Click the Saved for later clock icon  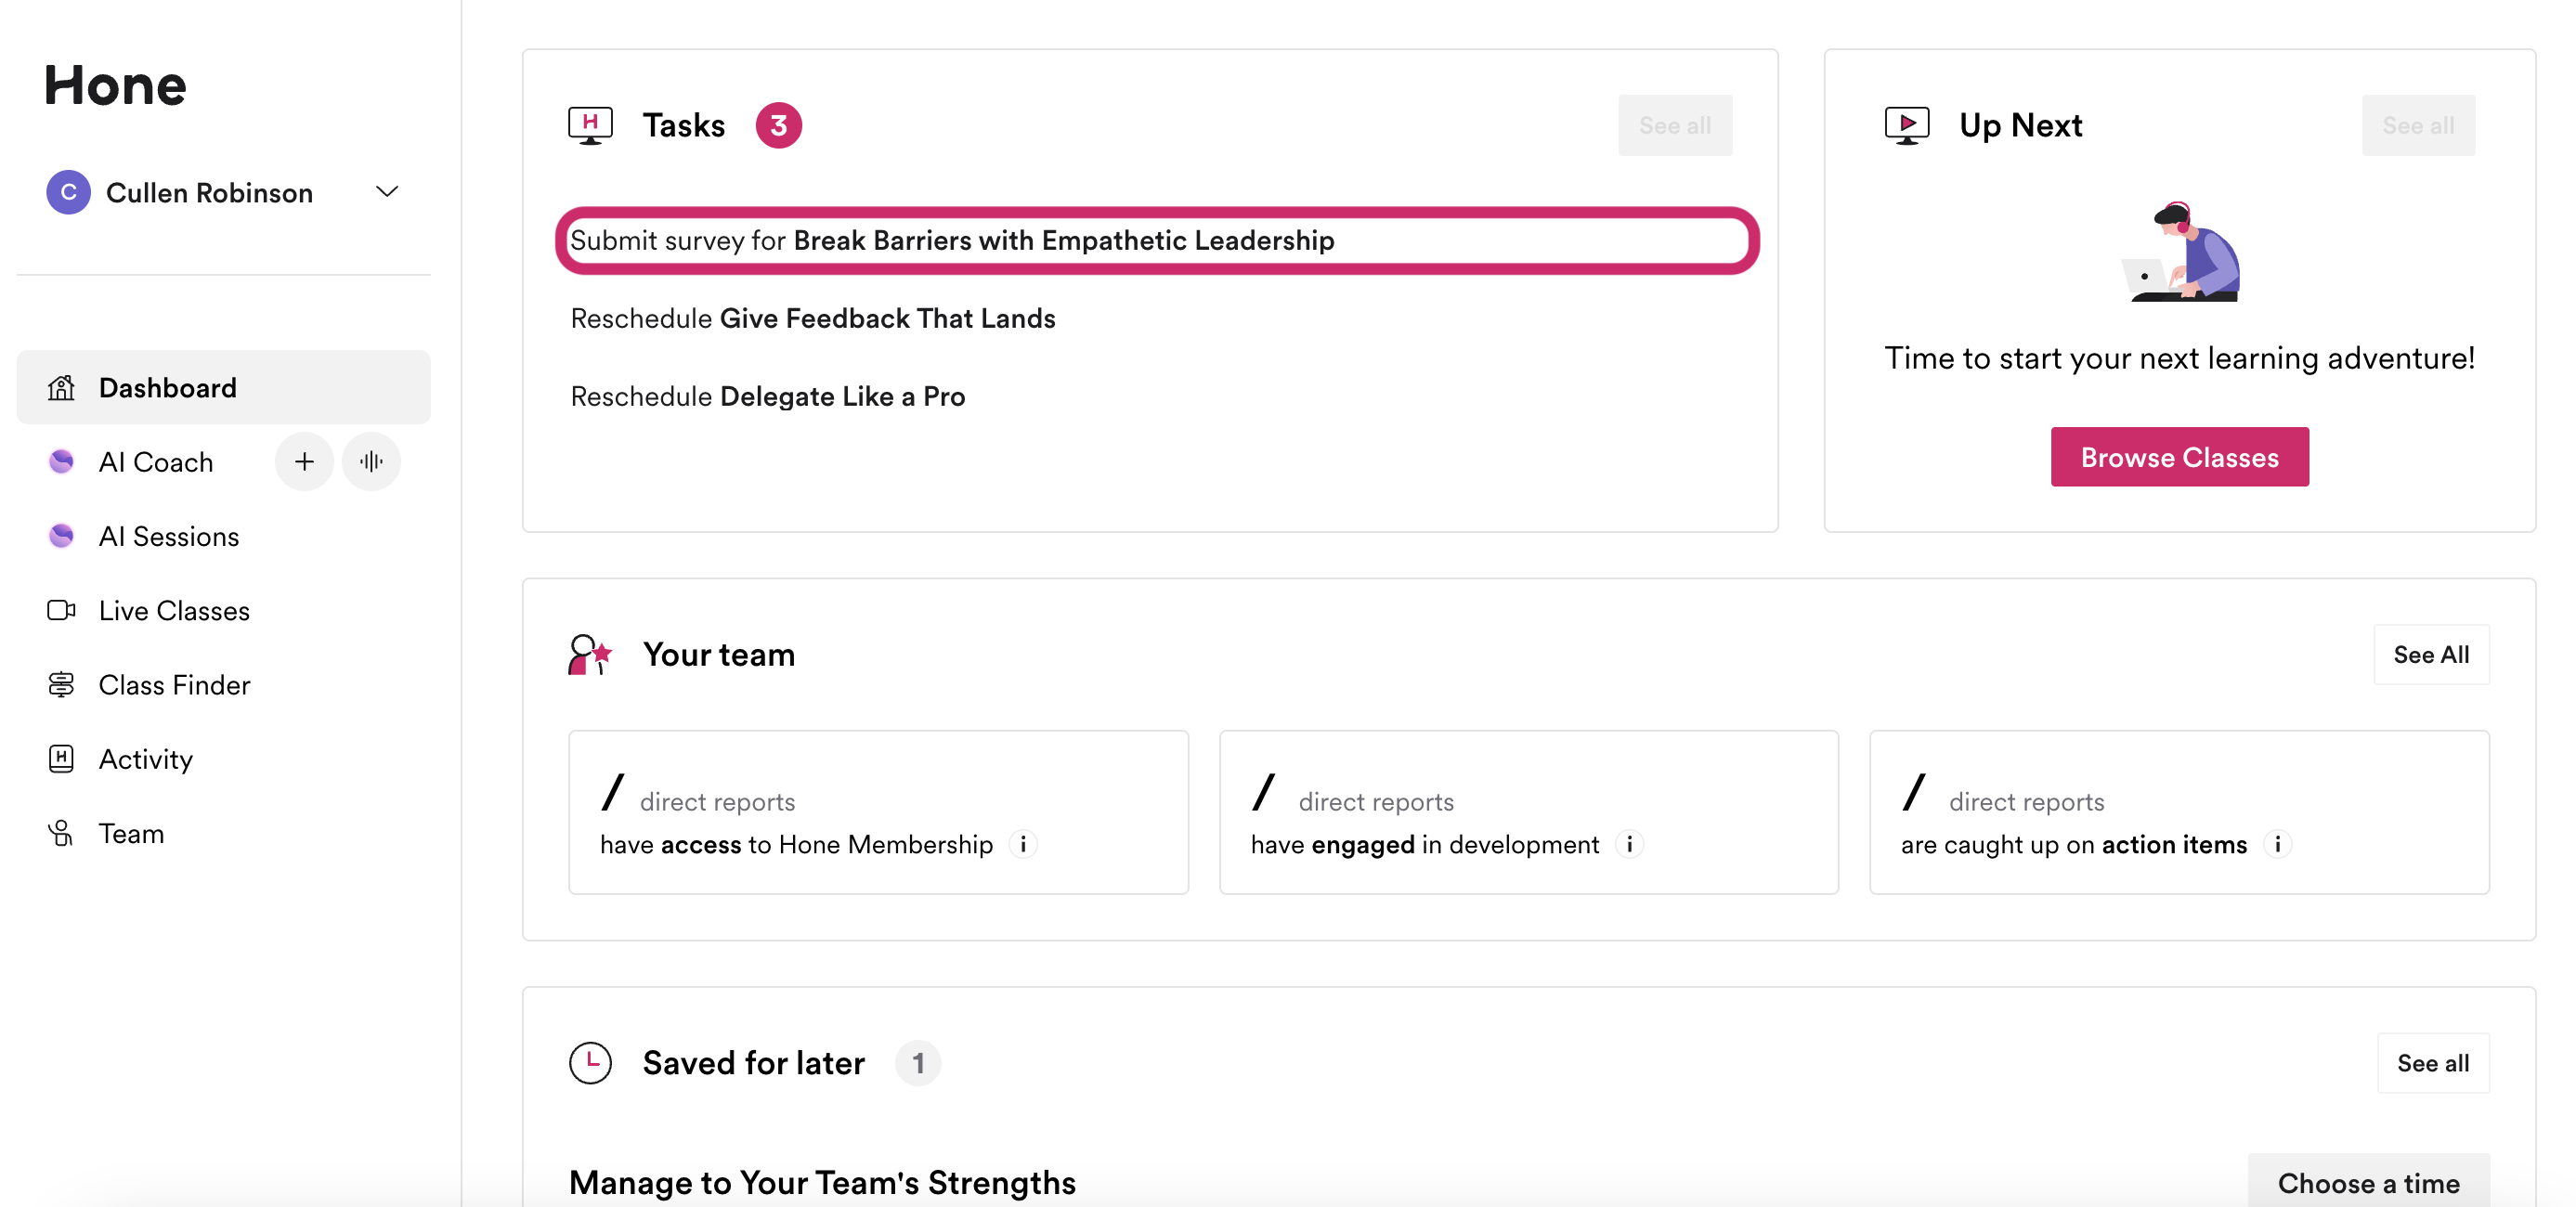click(590, 1062)
